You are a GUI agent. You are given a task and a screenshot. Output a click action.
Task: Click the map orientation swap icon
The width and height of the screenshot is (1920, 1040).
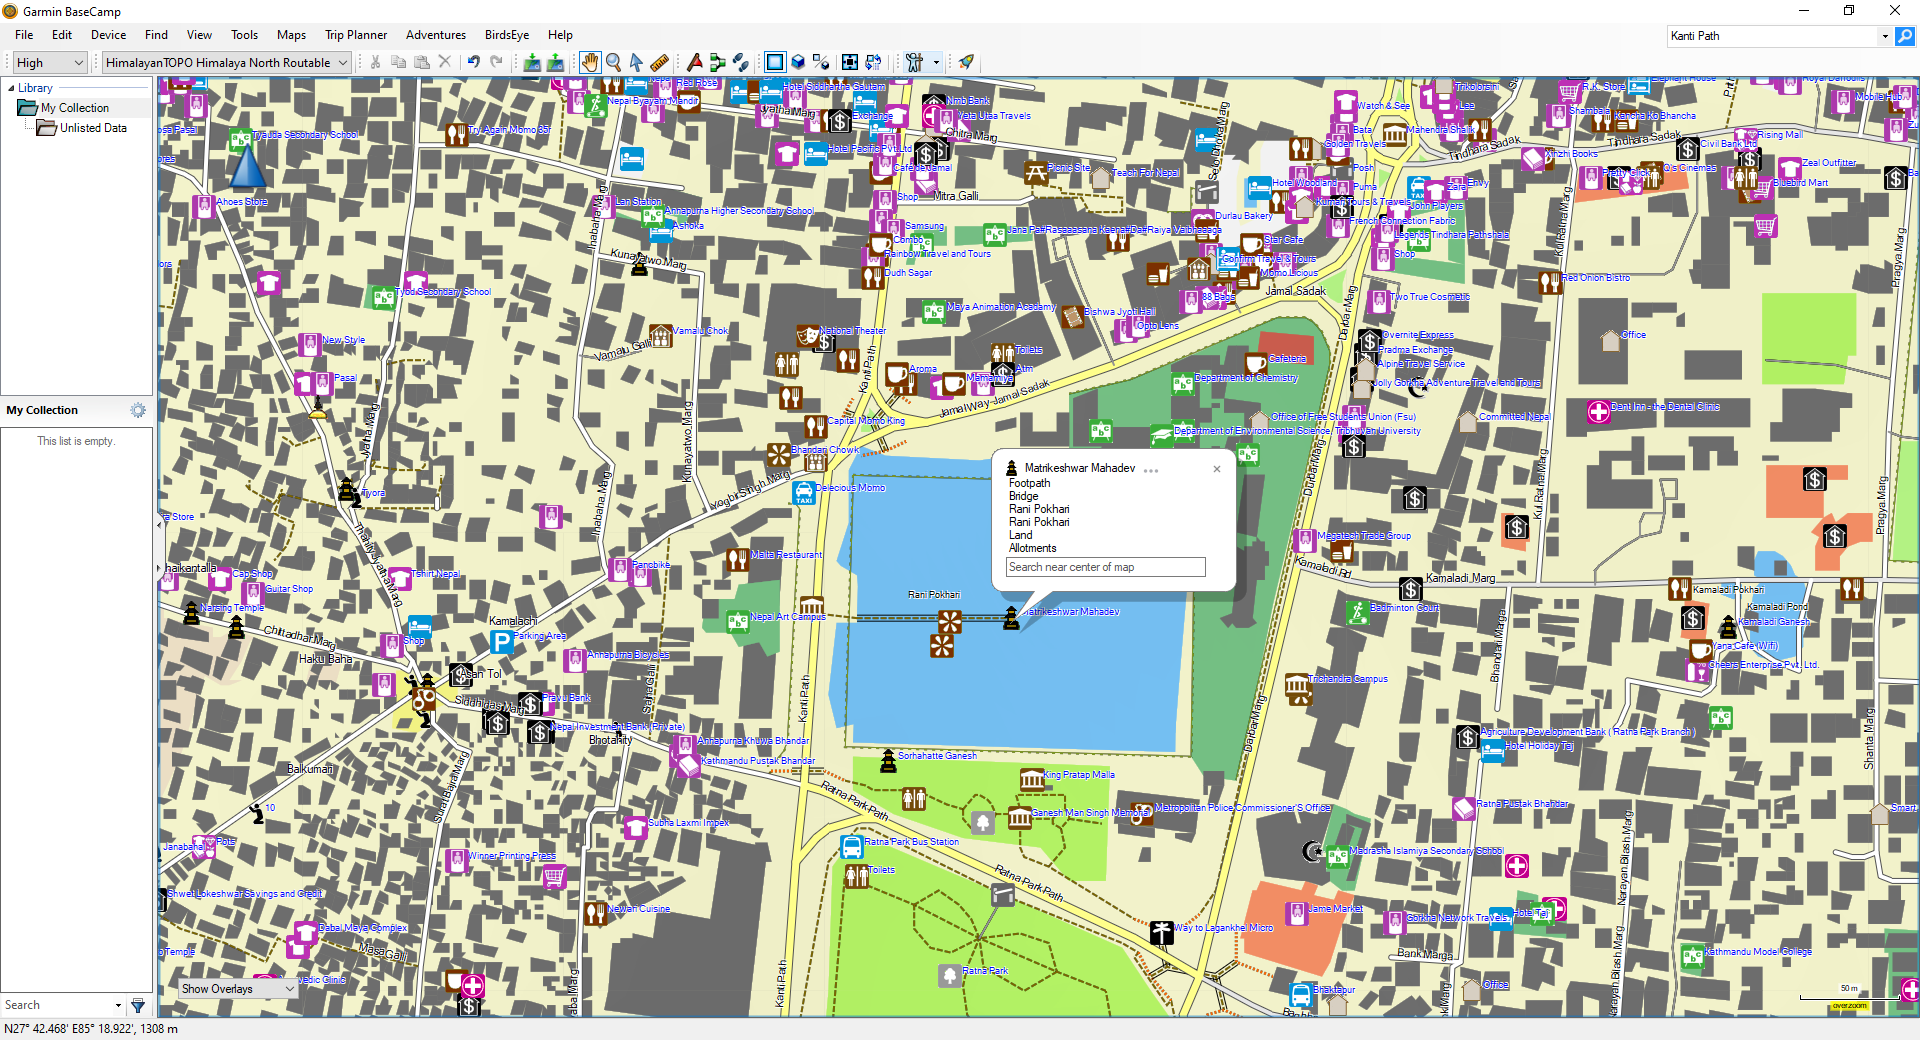(x=873, y=62)
